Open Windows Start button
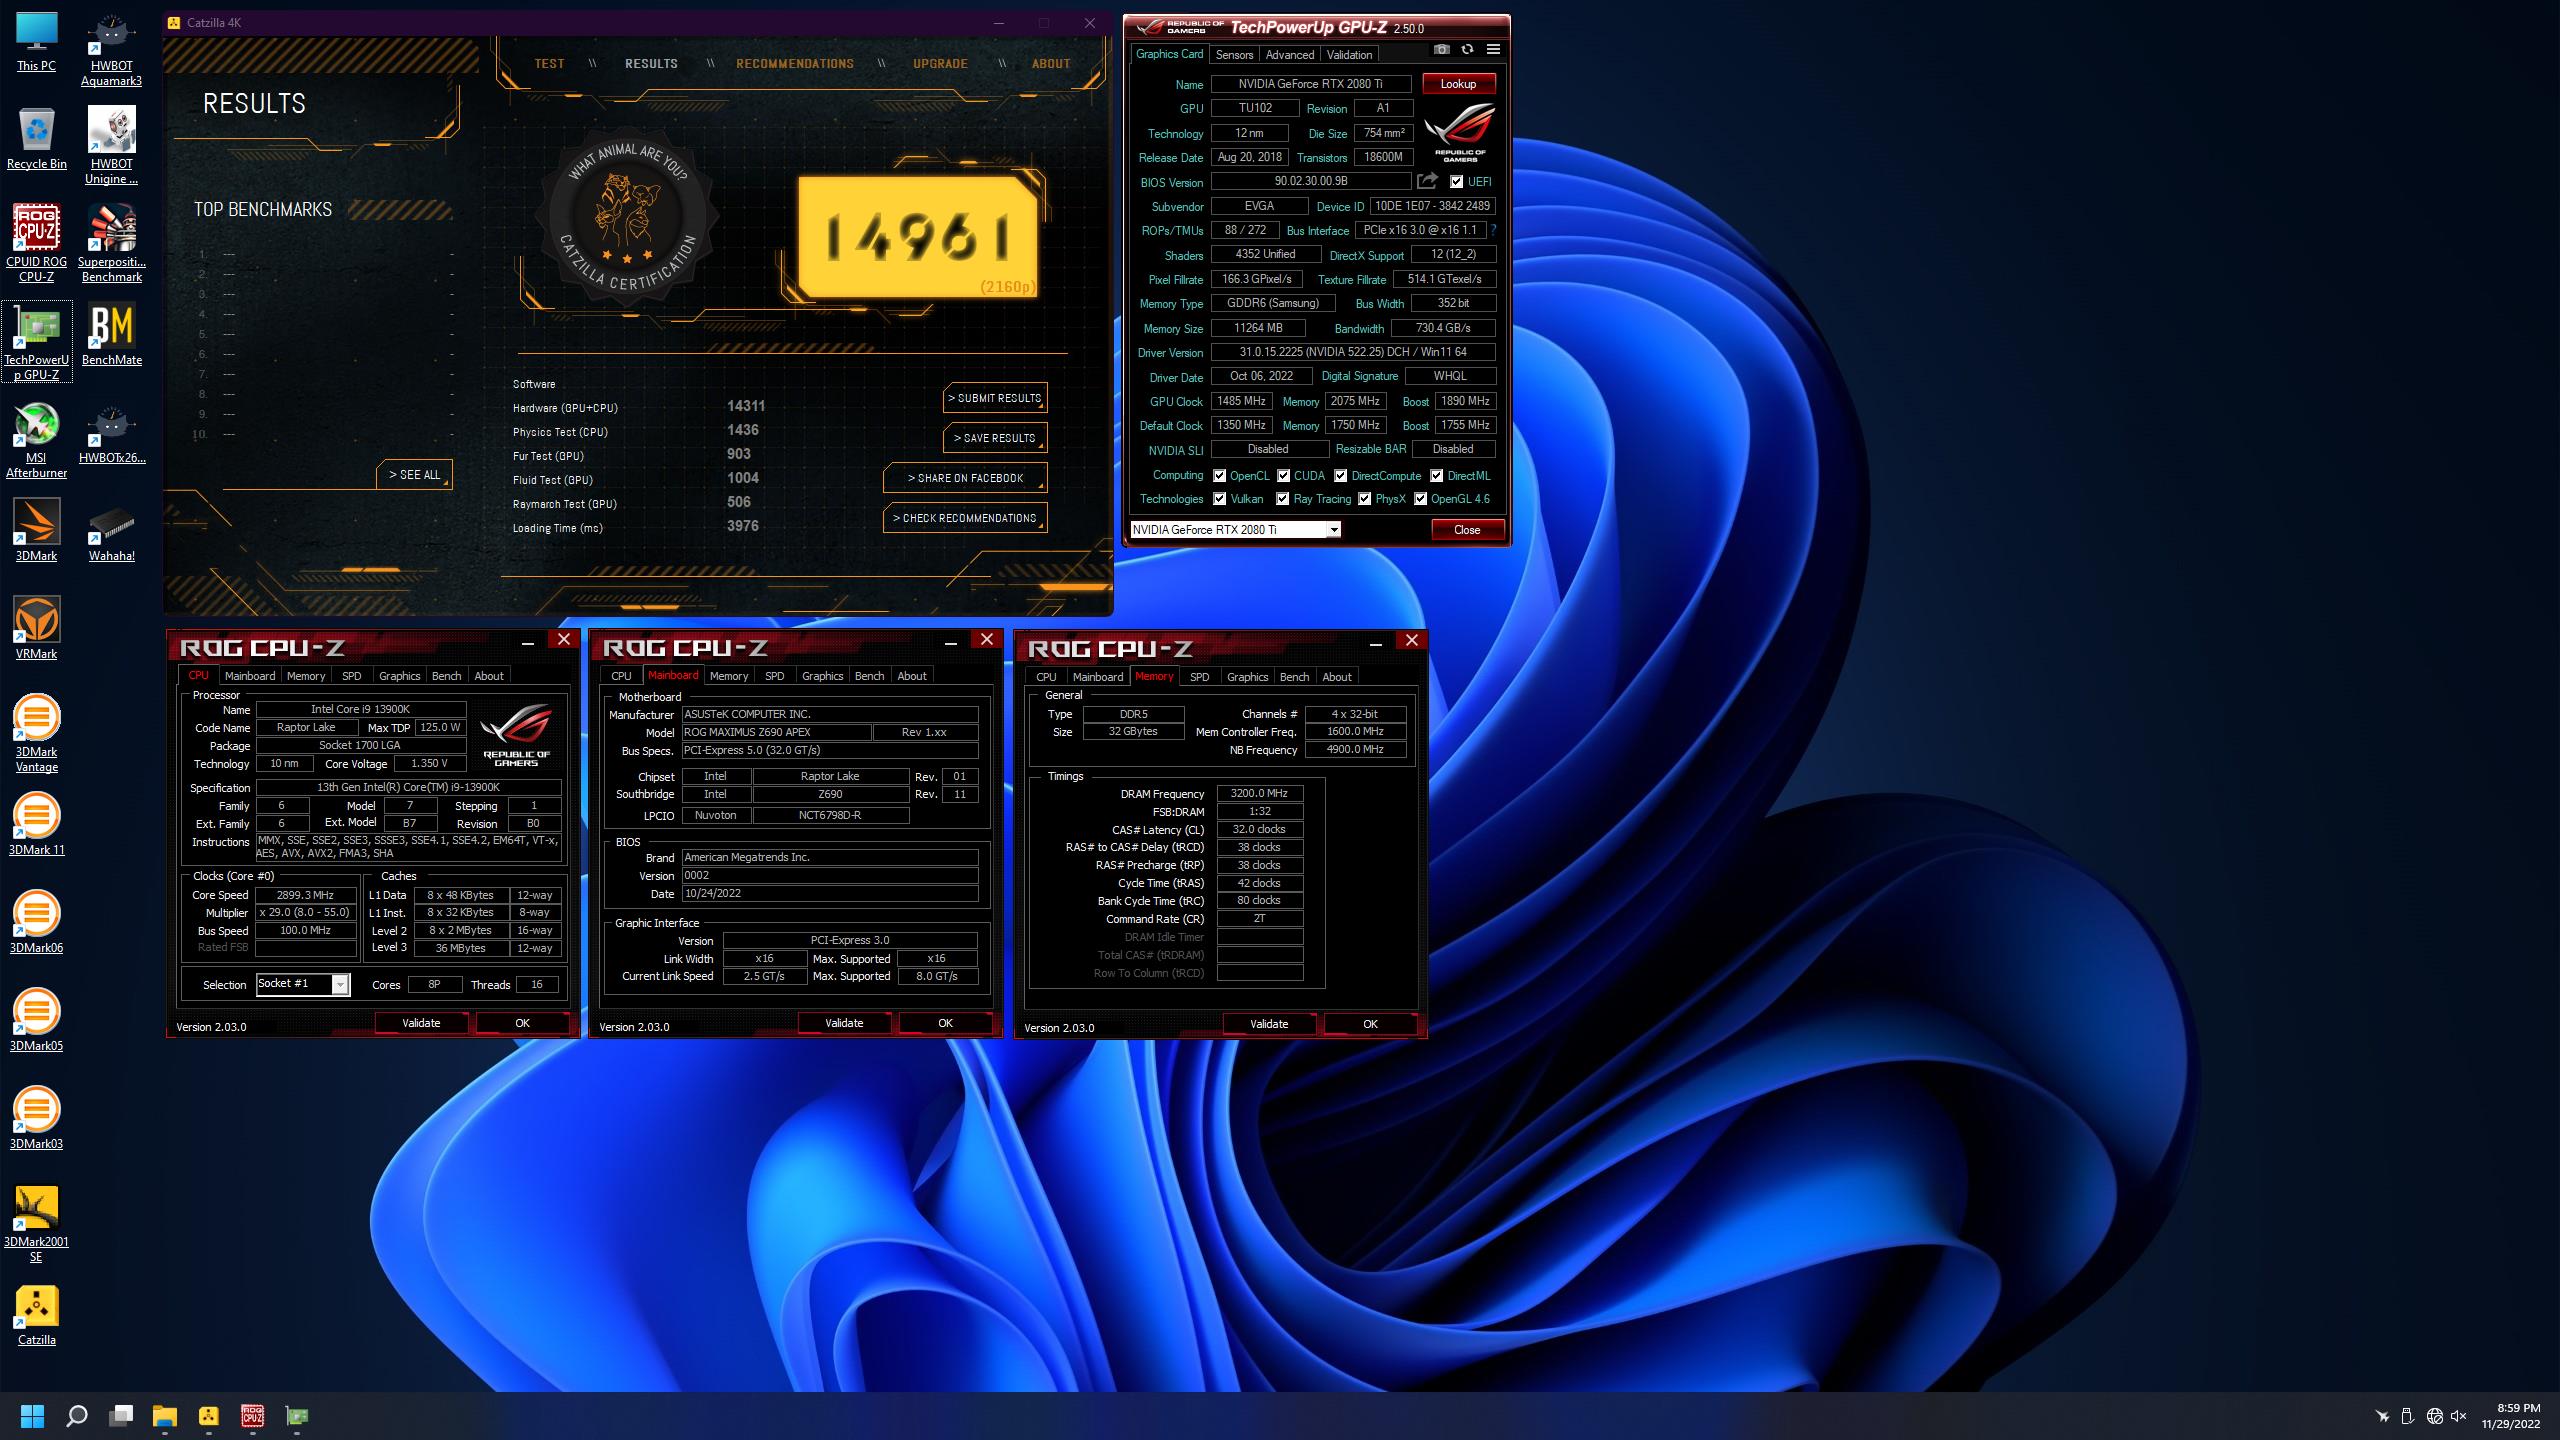 pos(32,1416)
